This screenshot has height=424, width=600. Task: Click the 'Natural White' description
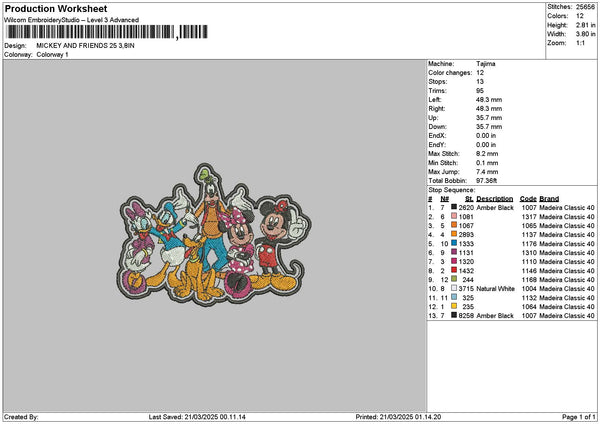pos(496,289)
